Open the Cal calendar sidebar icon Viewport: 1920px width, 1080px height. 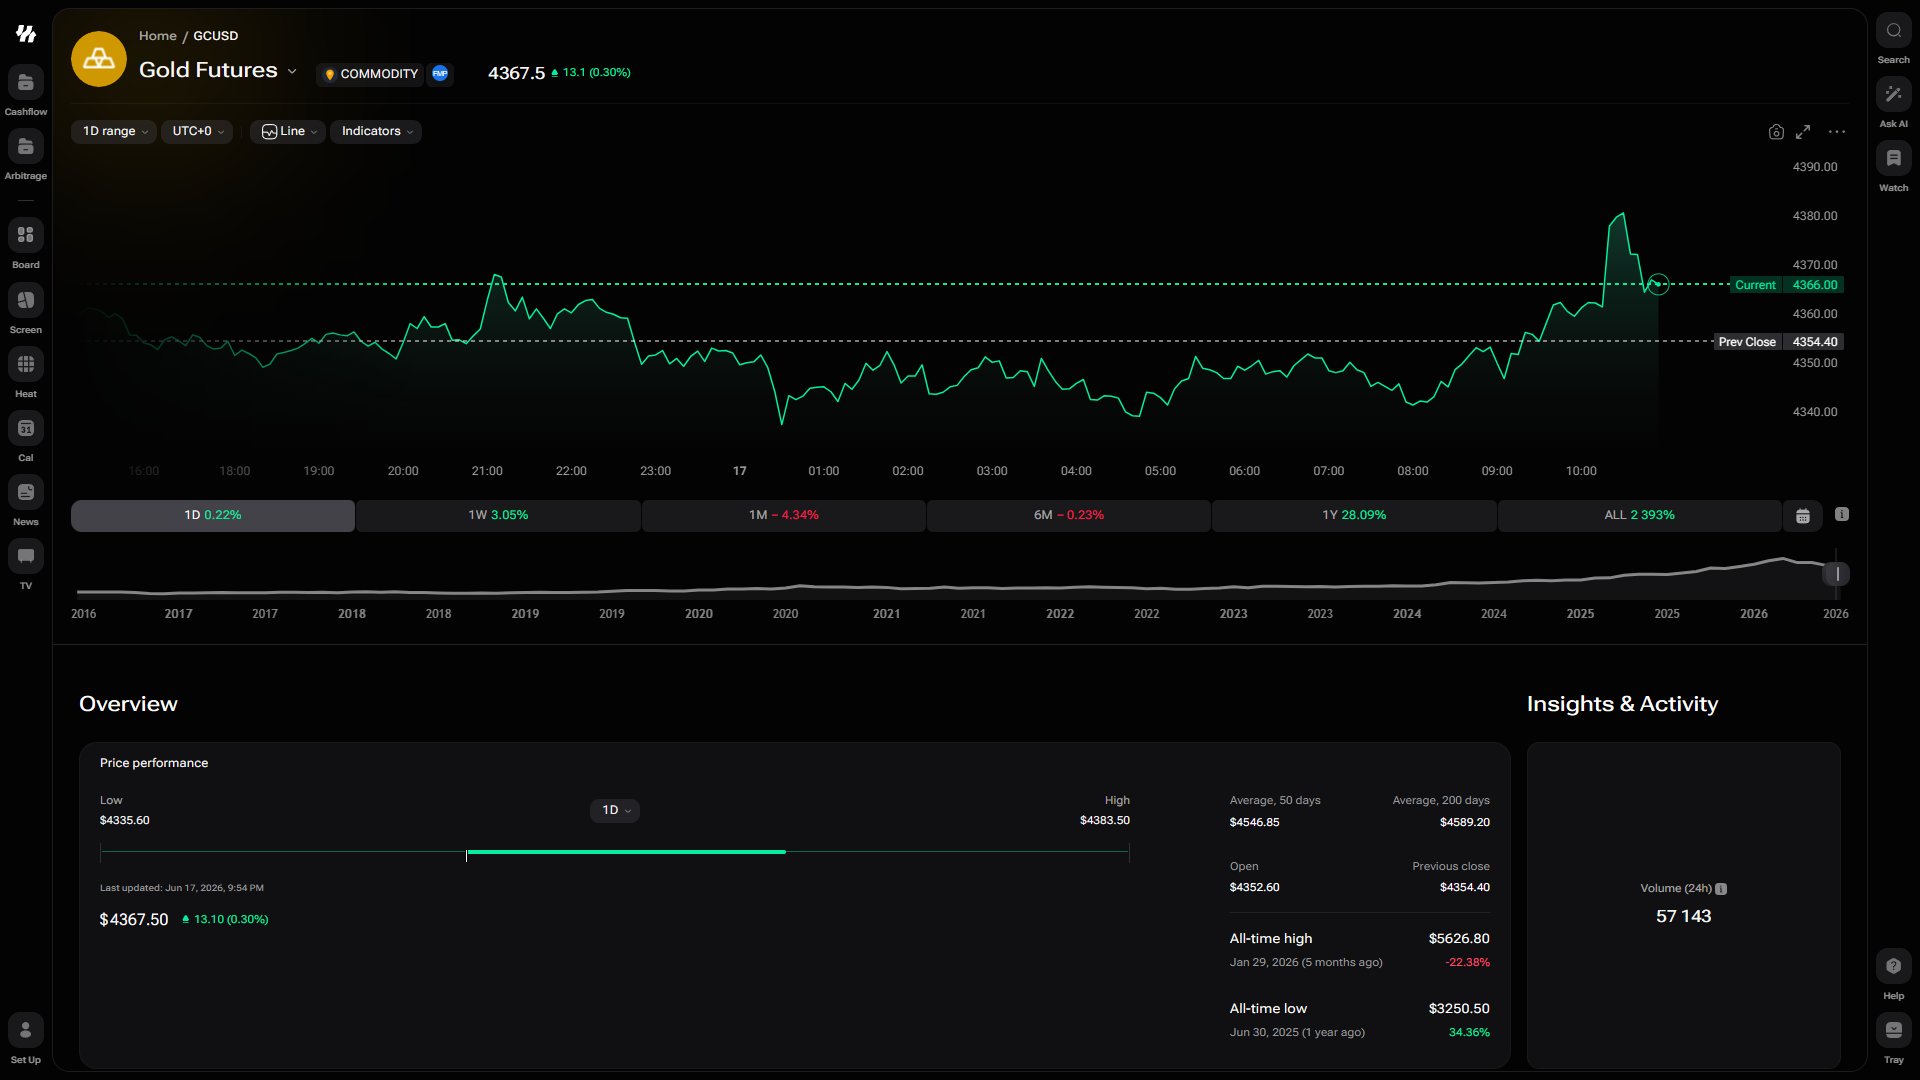coord(26,428)
